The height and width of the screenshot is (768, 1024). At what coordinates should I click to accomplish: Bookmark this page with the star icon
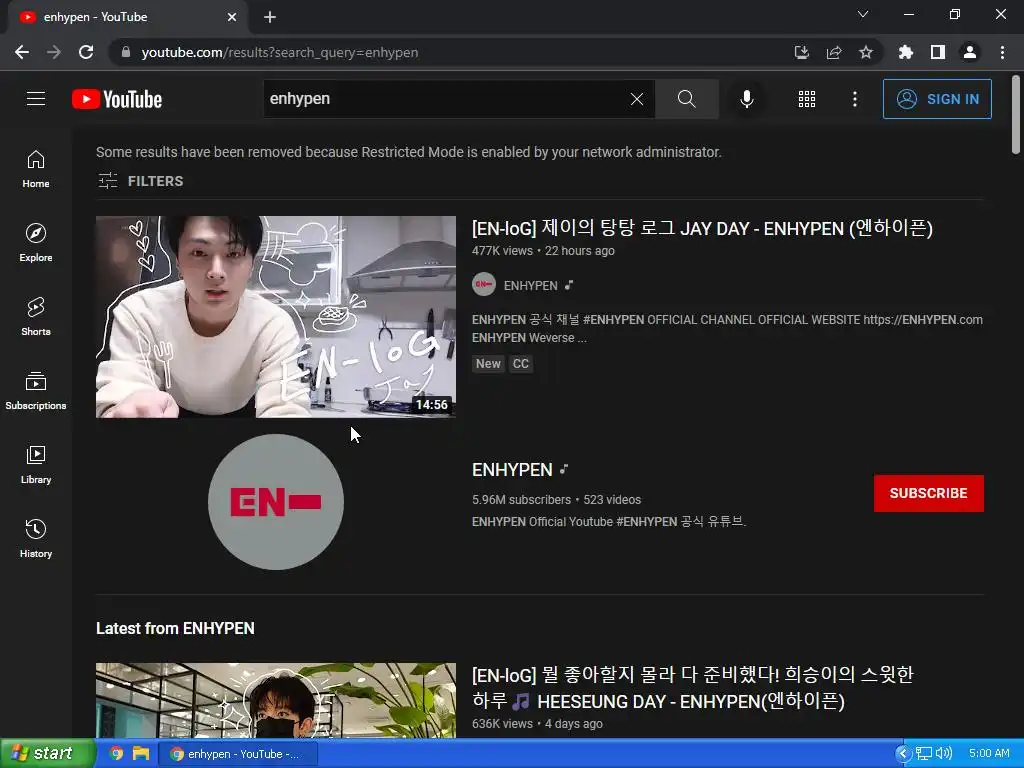866,52
